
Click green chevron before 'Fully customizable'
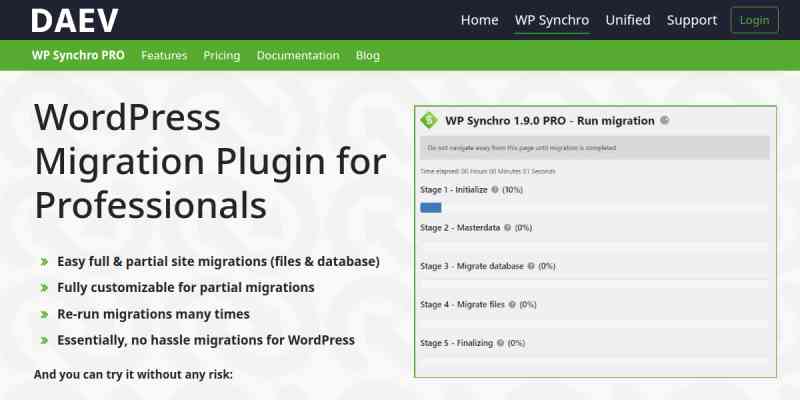coord(44,288)
